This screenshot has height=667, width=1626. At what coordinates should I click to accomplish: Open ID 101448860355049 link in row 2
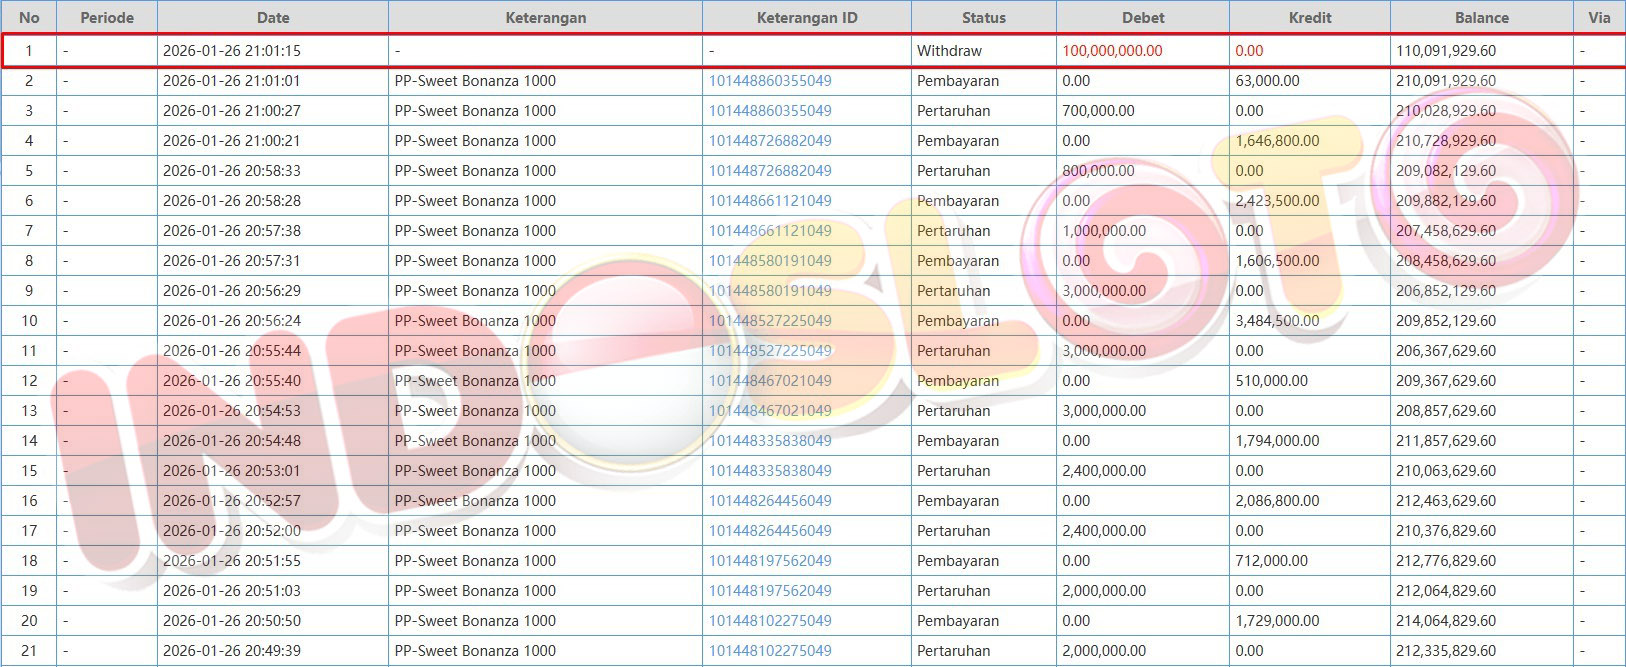[x=770, y=81]
